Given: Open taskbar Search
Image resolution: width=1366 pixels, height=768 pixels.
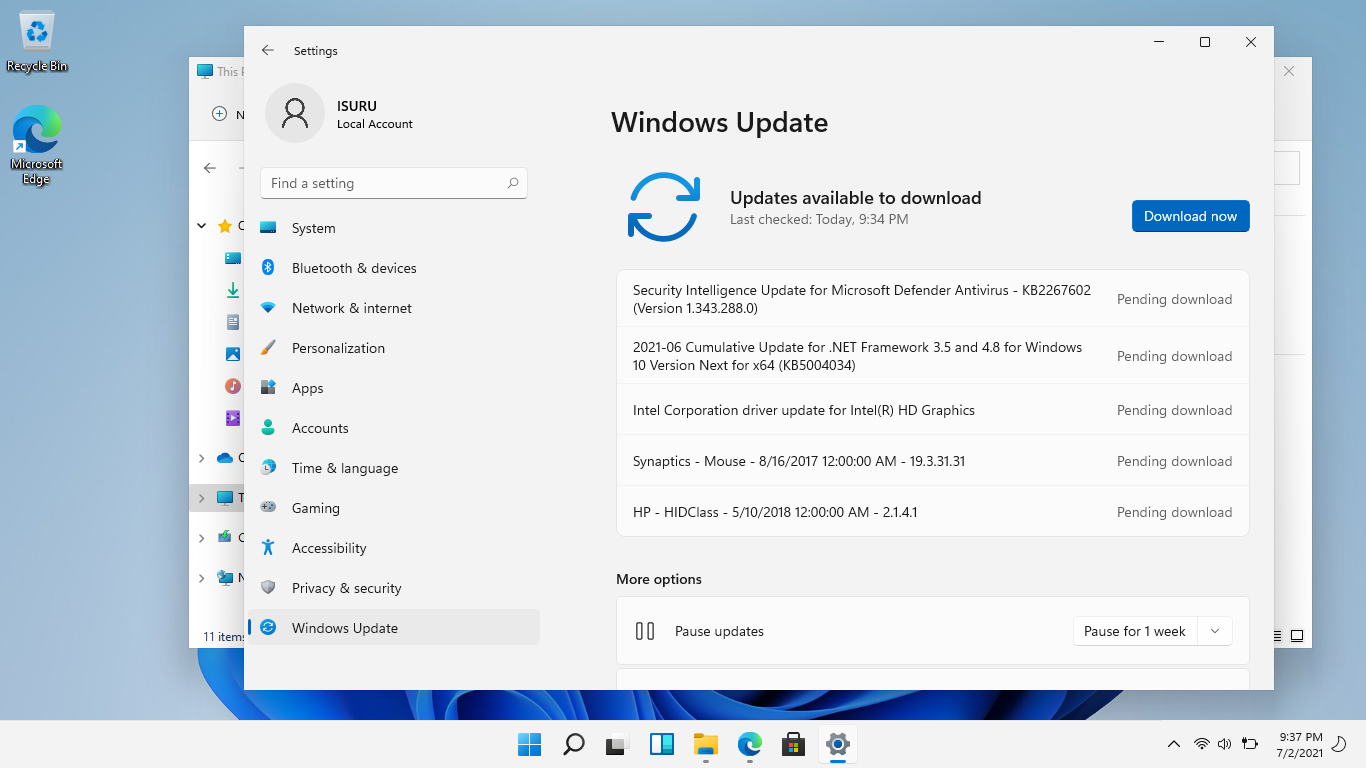Looking at the screenshot, I should 573,744.
